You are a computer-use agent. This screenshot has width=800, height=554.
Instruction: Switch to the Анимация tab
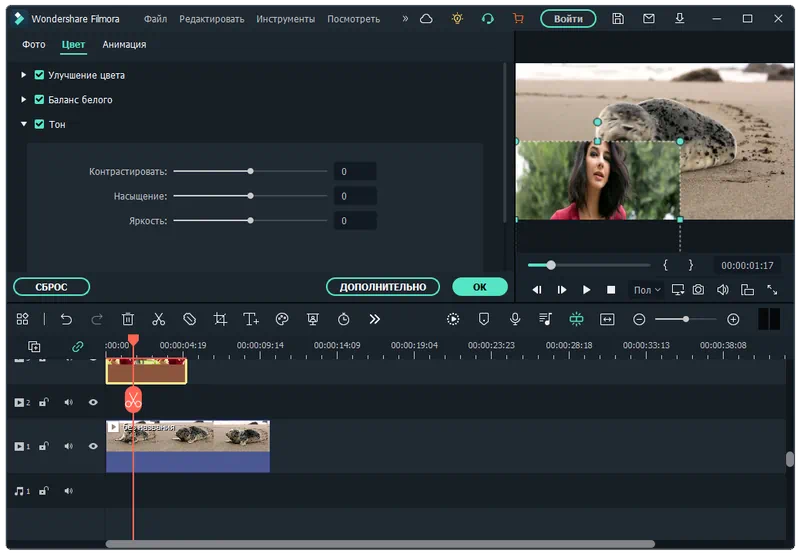[x=124, y=45]
